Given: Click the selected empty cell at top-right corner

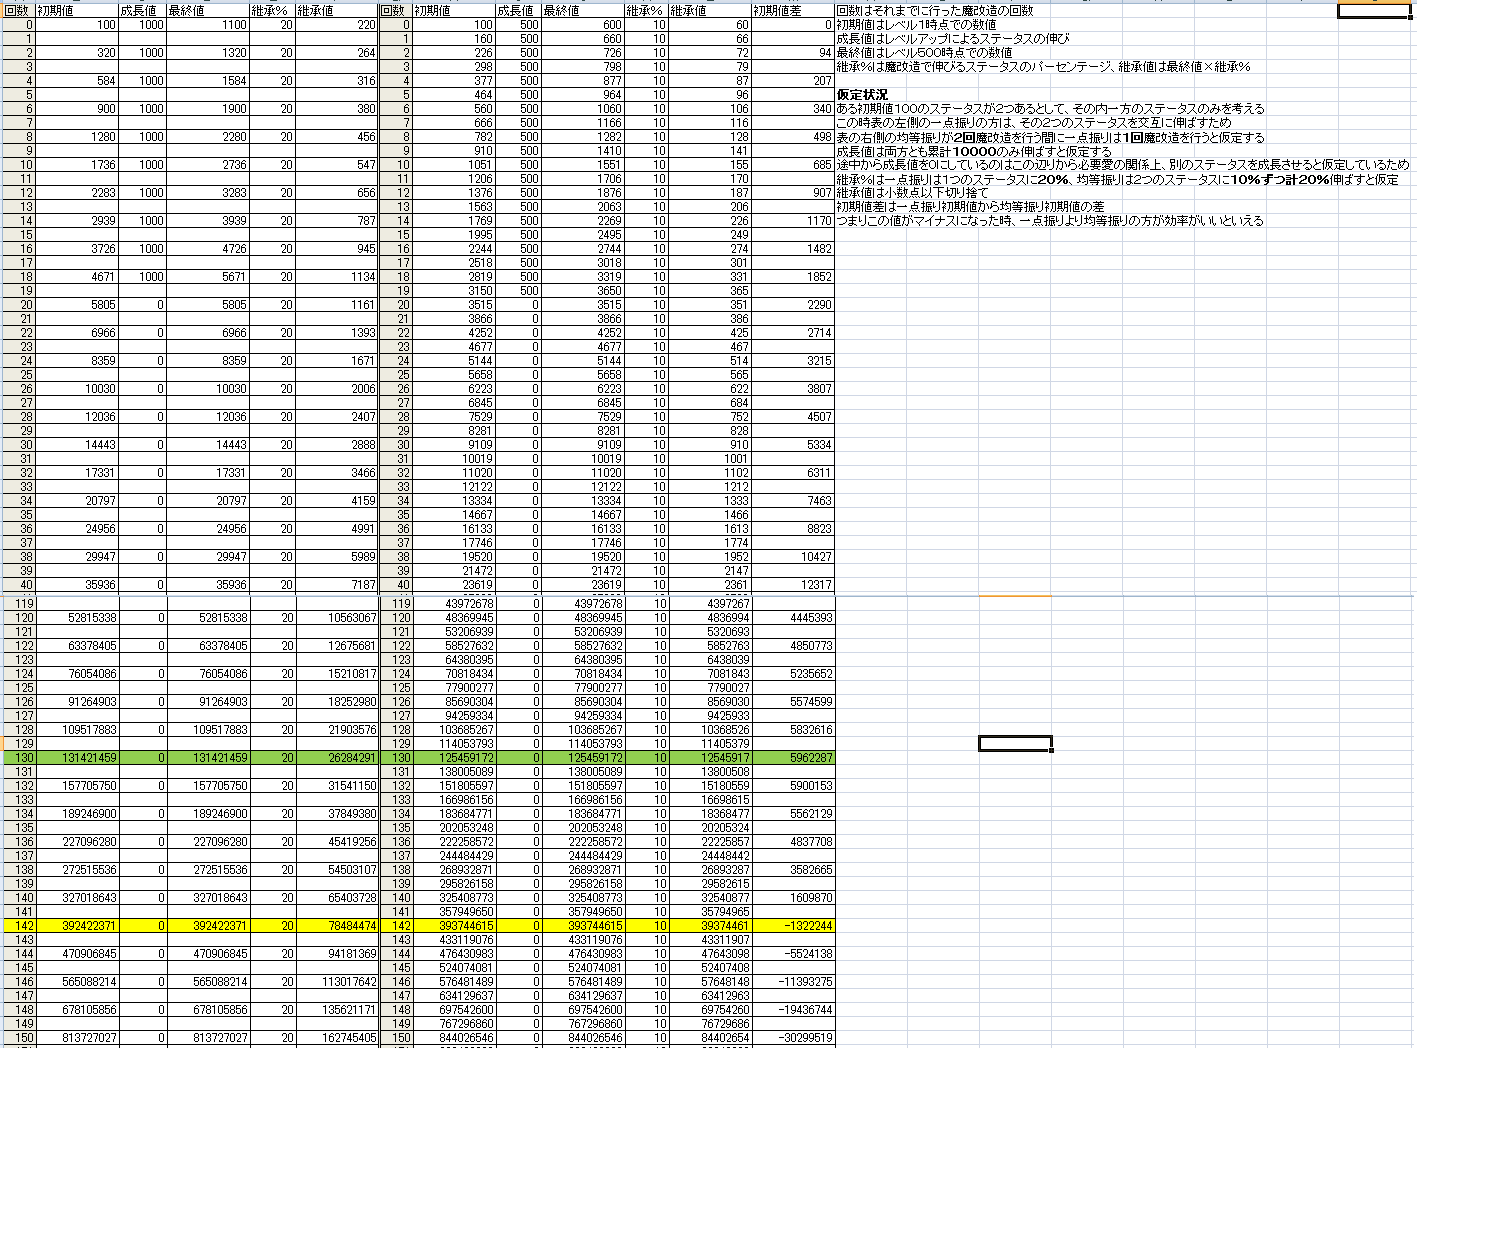Looking at the screenshot, I should click(x=1373, y=11).
